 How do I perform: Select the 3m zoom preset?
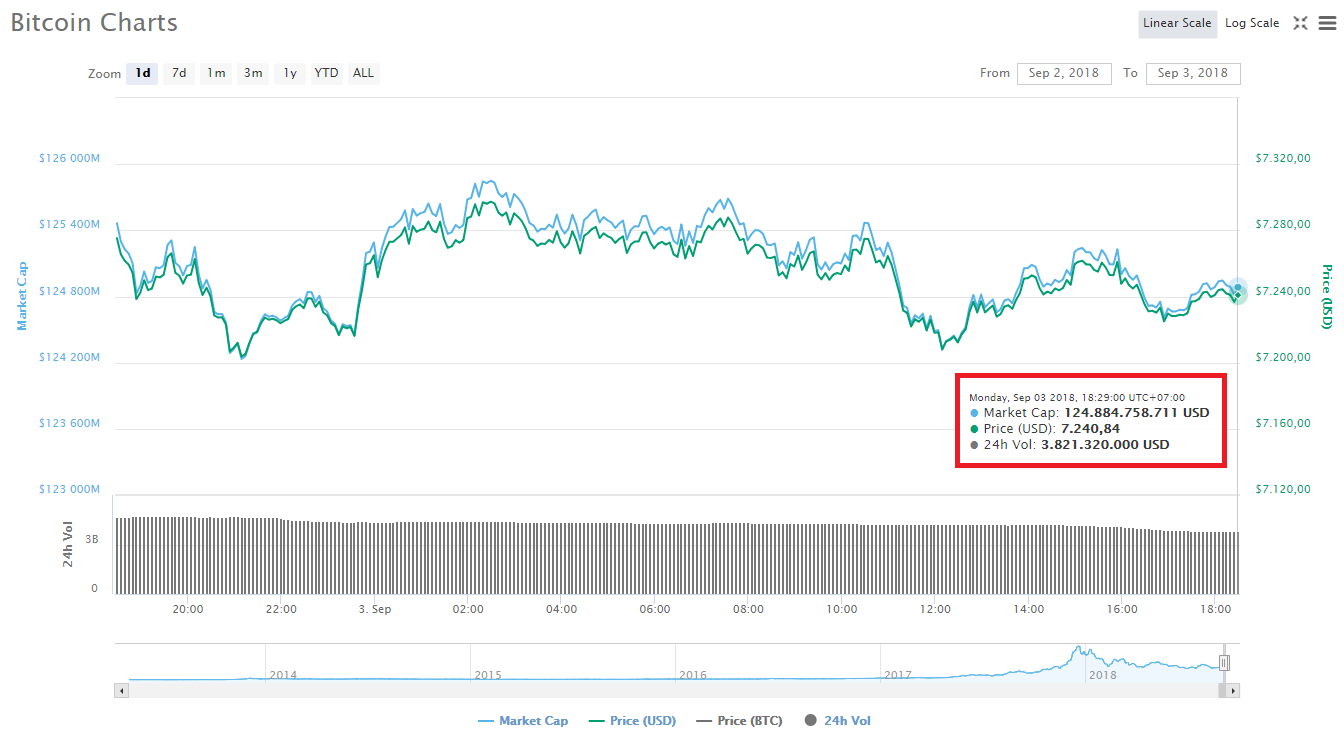[x=252, y=73]
